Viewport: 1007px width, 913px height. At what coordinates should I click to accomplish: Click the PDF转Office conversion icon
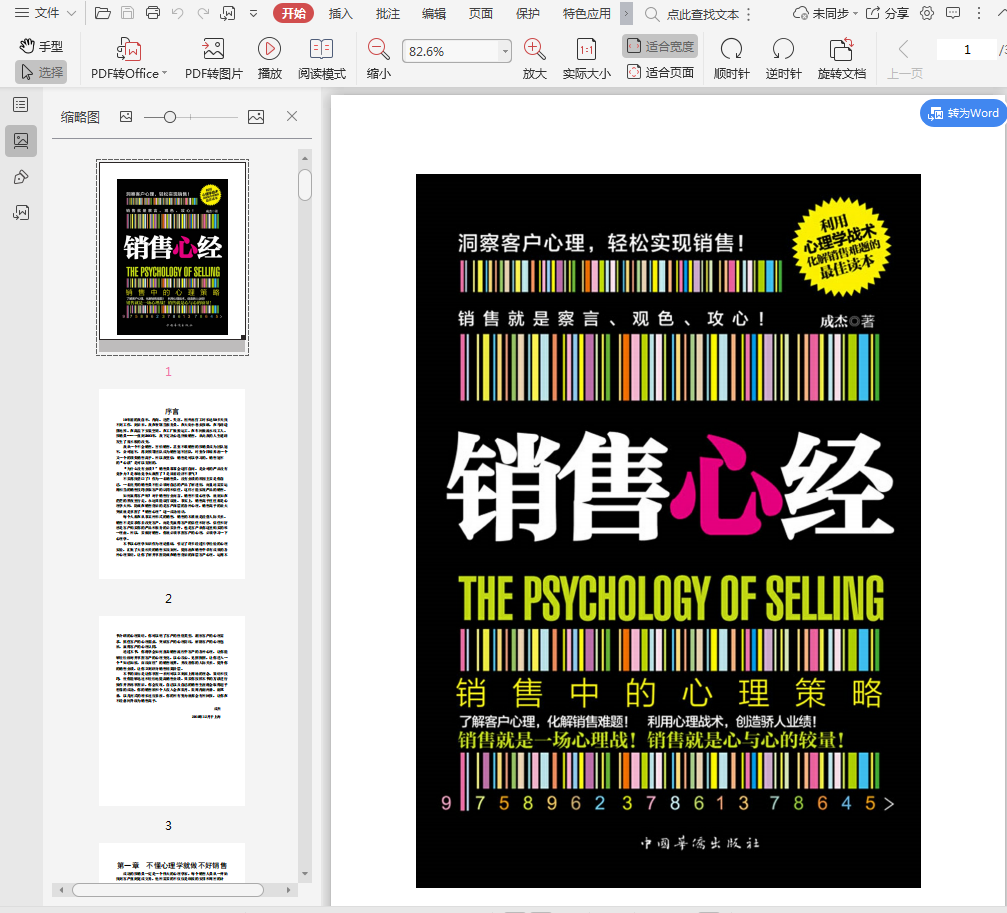129,49
